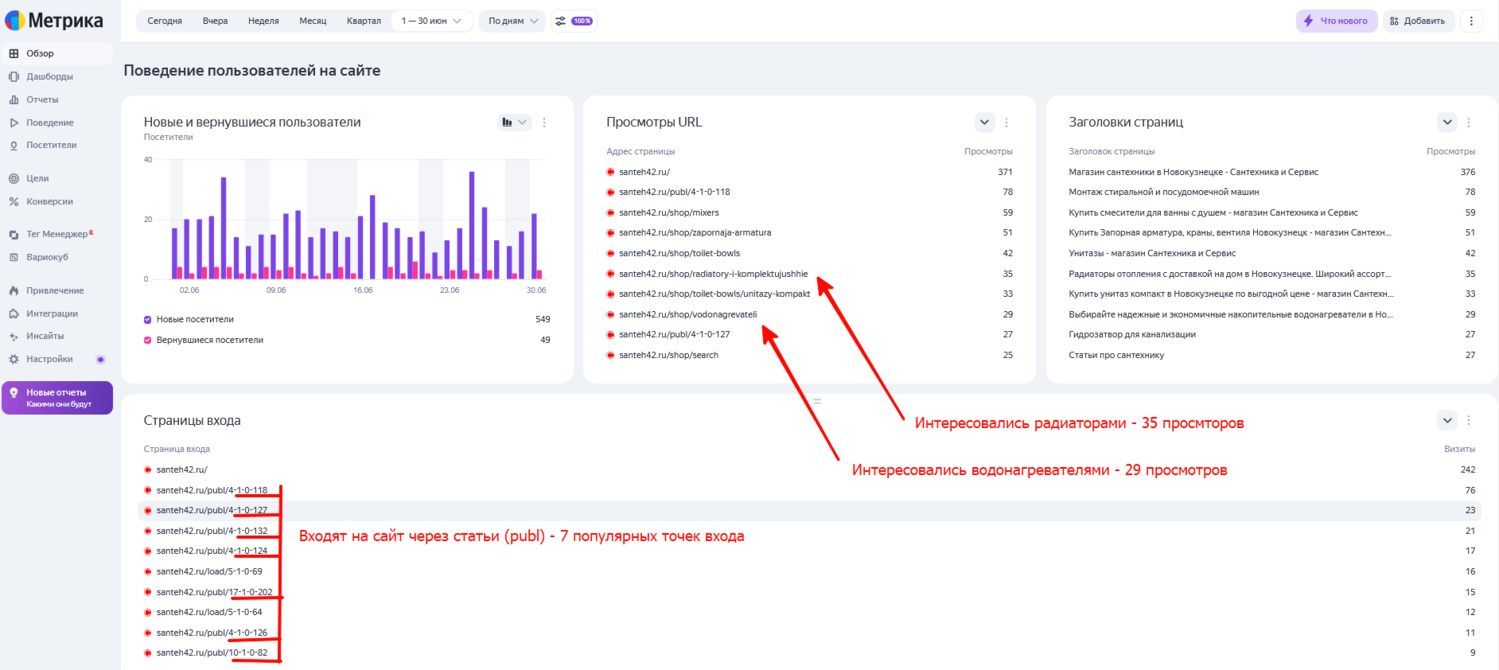Viewport: 1499px width, 670px height.
Task: Open the Дашборды sidebar icon
Action: 14,76
